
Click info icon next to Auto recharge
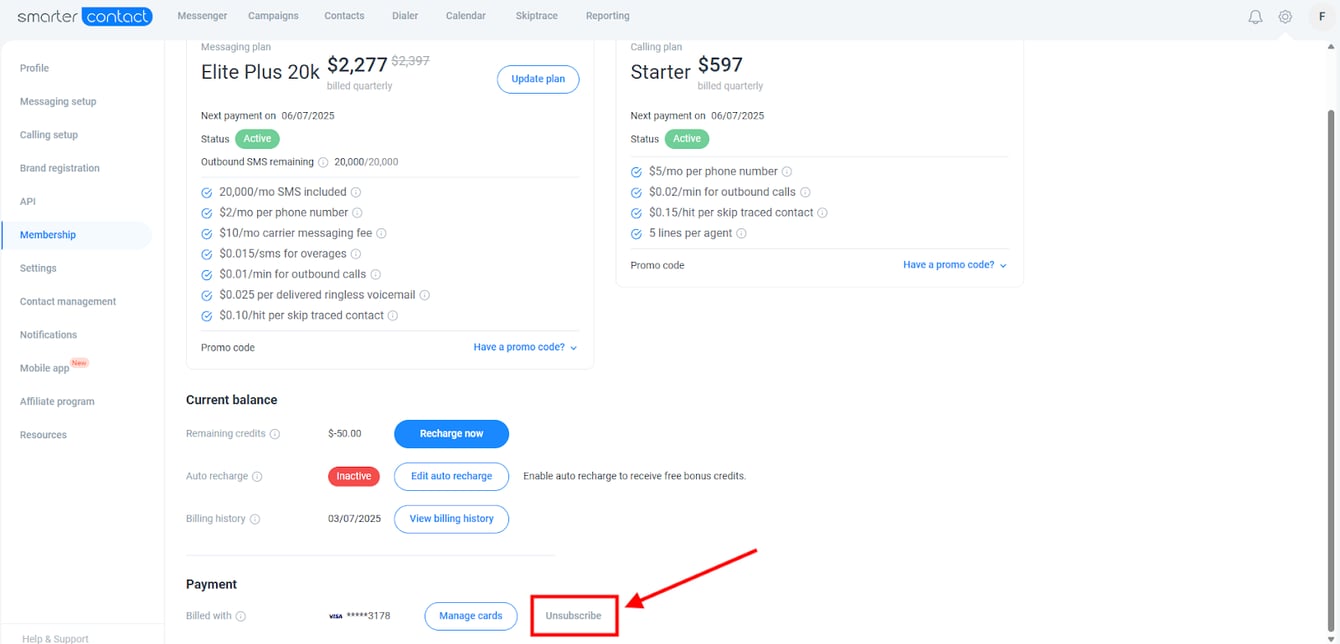257,477
